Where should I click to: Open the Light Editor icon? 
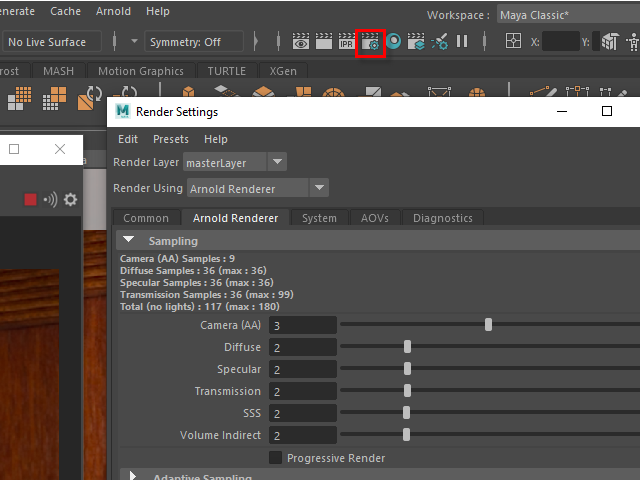[440, 42]
